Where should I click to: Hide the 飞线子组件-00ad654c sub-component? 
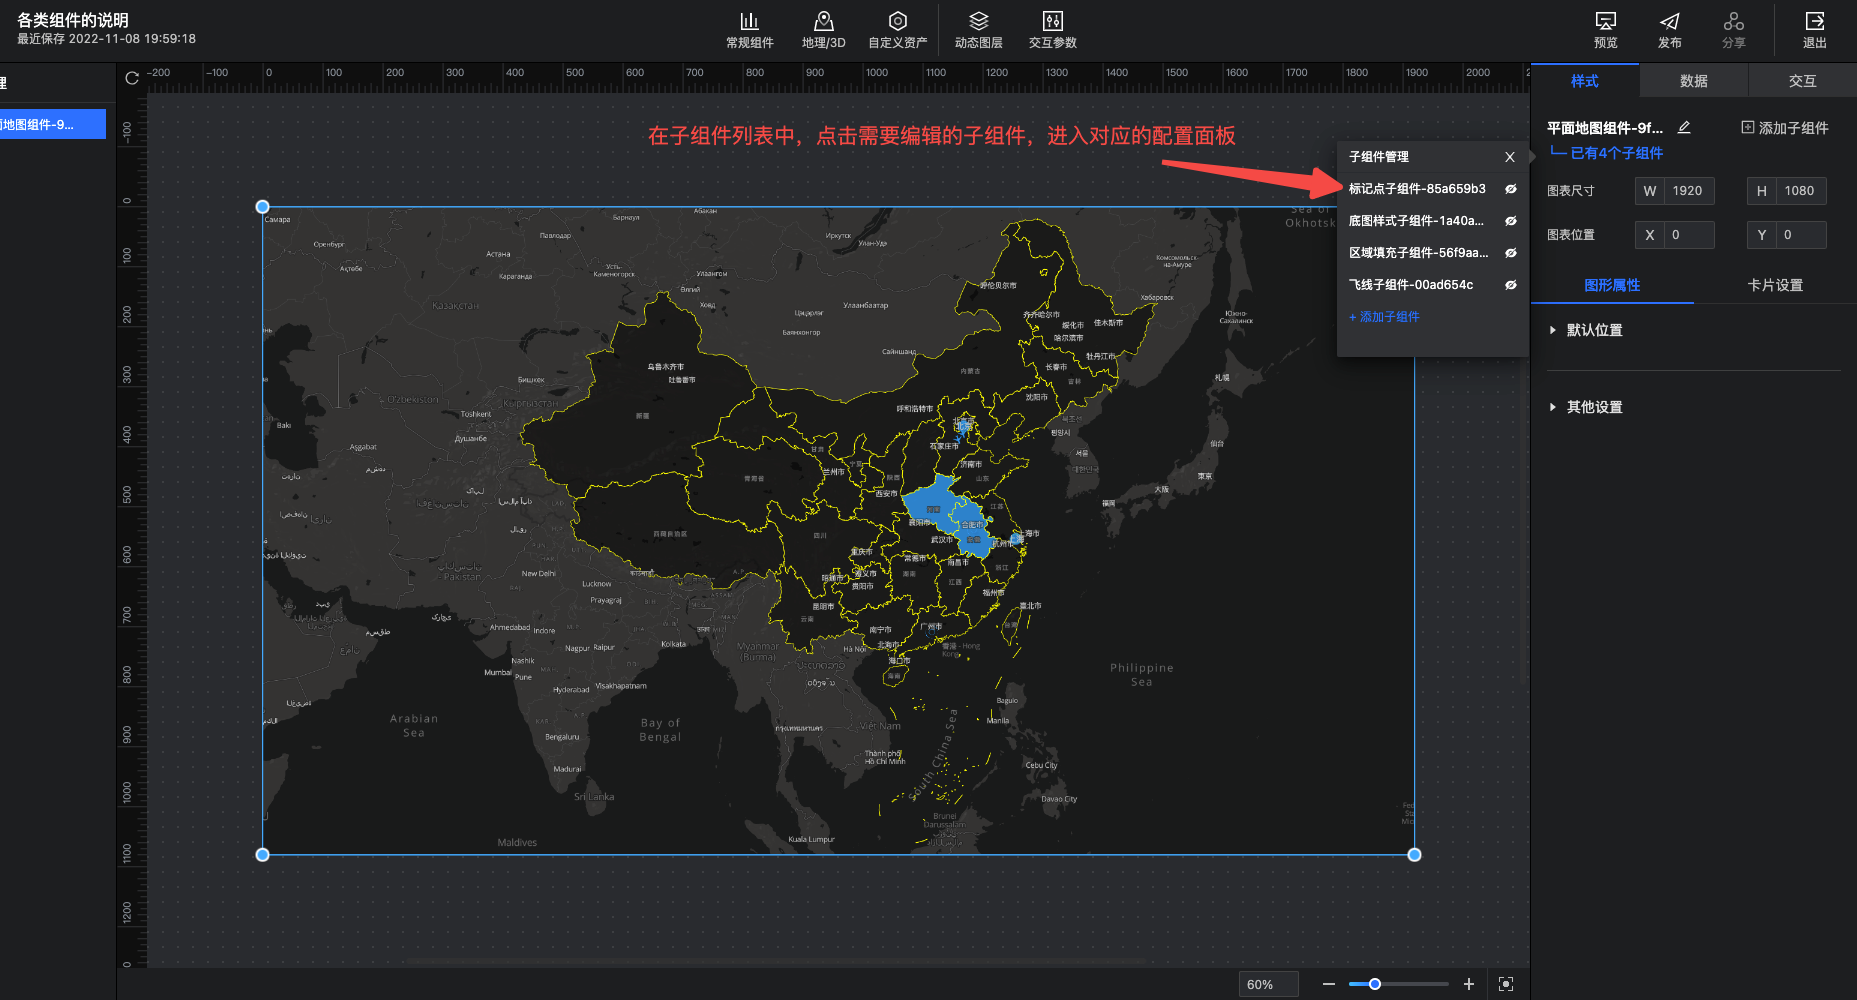[x=1510, y=285]
